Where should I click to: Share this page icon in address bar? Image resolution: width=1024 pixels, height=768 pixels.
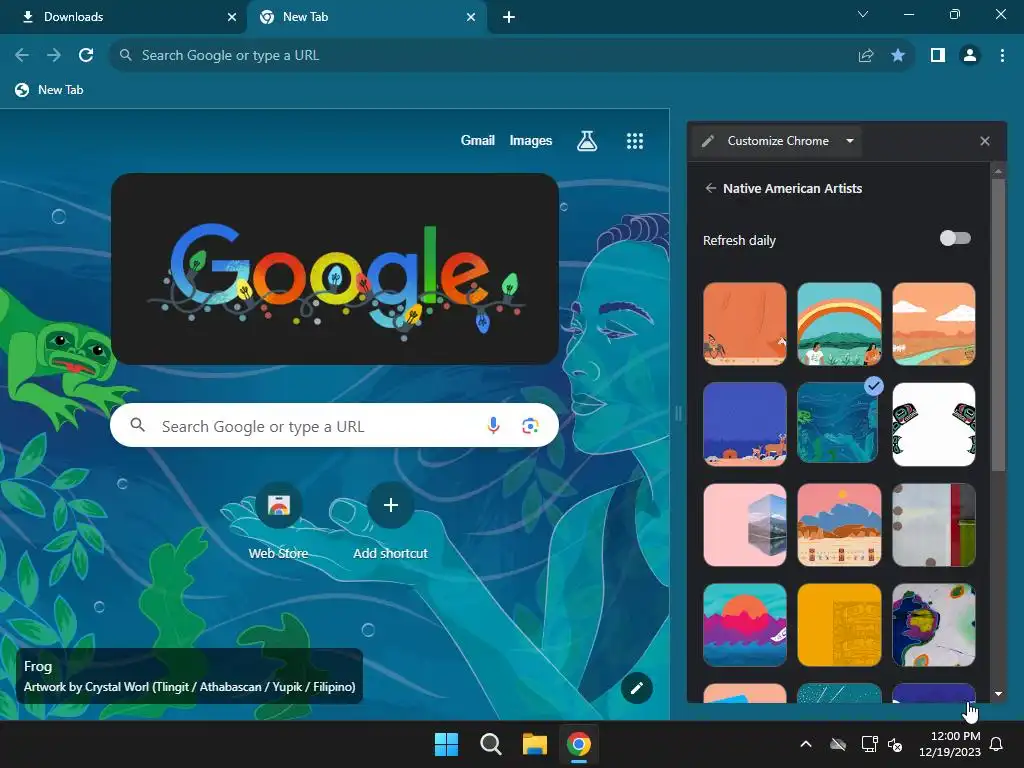pos(866,56)
